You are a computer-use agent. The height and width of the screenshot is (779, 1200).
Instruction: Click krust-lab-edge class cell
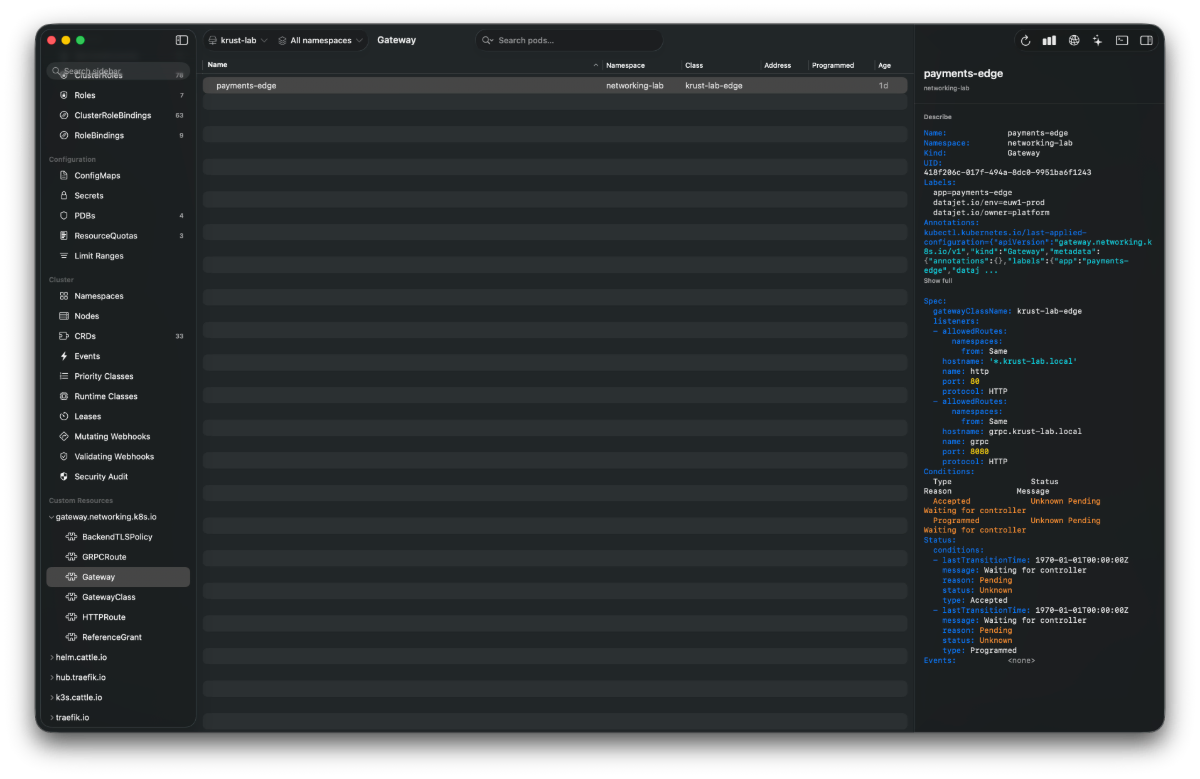point(713,86)
